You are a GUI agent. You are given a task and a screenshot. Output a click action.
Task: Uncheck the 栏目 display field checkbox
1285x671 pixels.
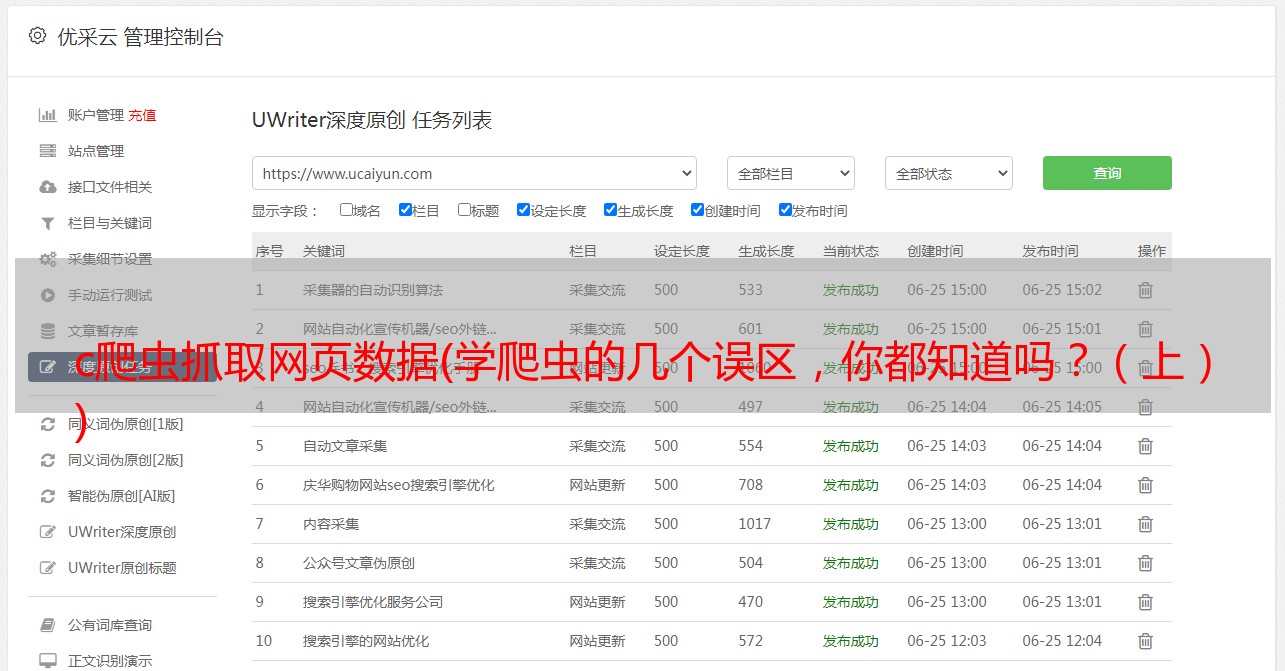click(x=405, y=210)
